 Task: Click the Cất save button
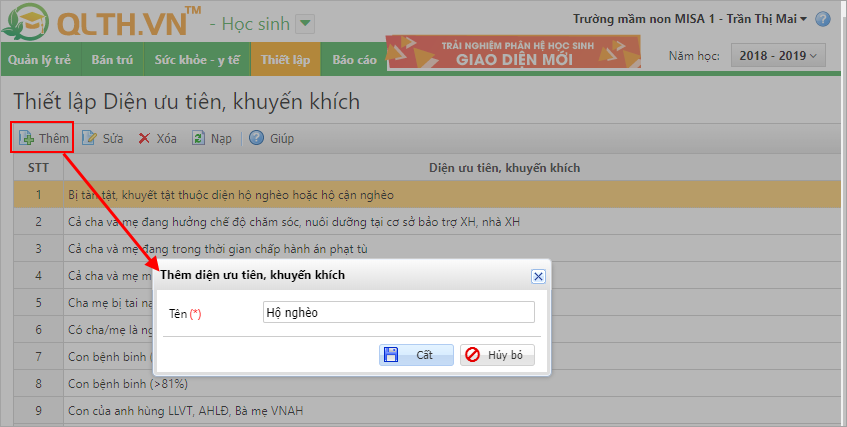(x=416, y=355)
